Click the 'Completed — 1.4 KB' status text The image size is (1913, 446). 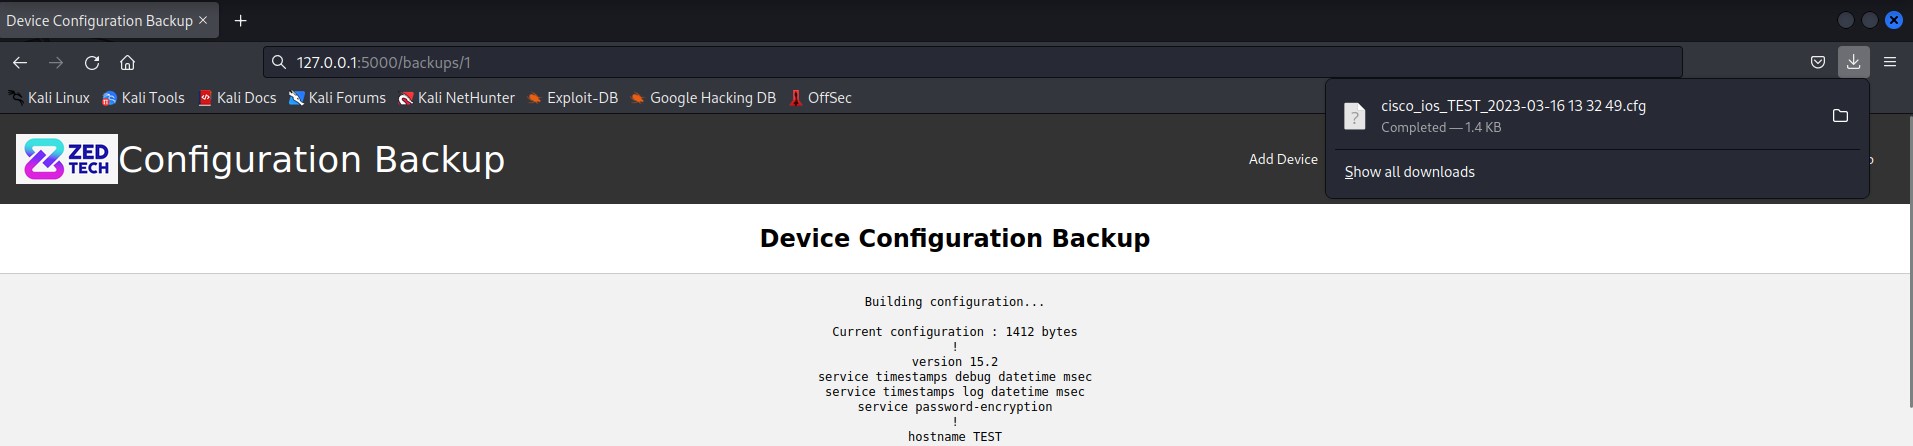pyautogui.click(x=1441, y=127)
